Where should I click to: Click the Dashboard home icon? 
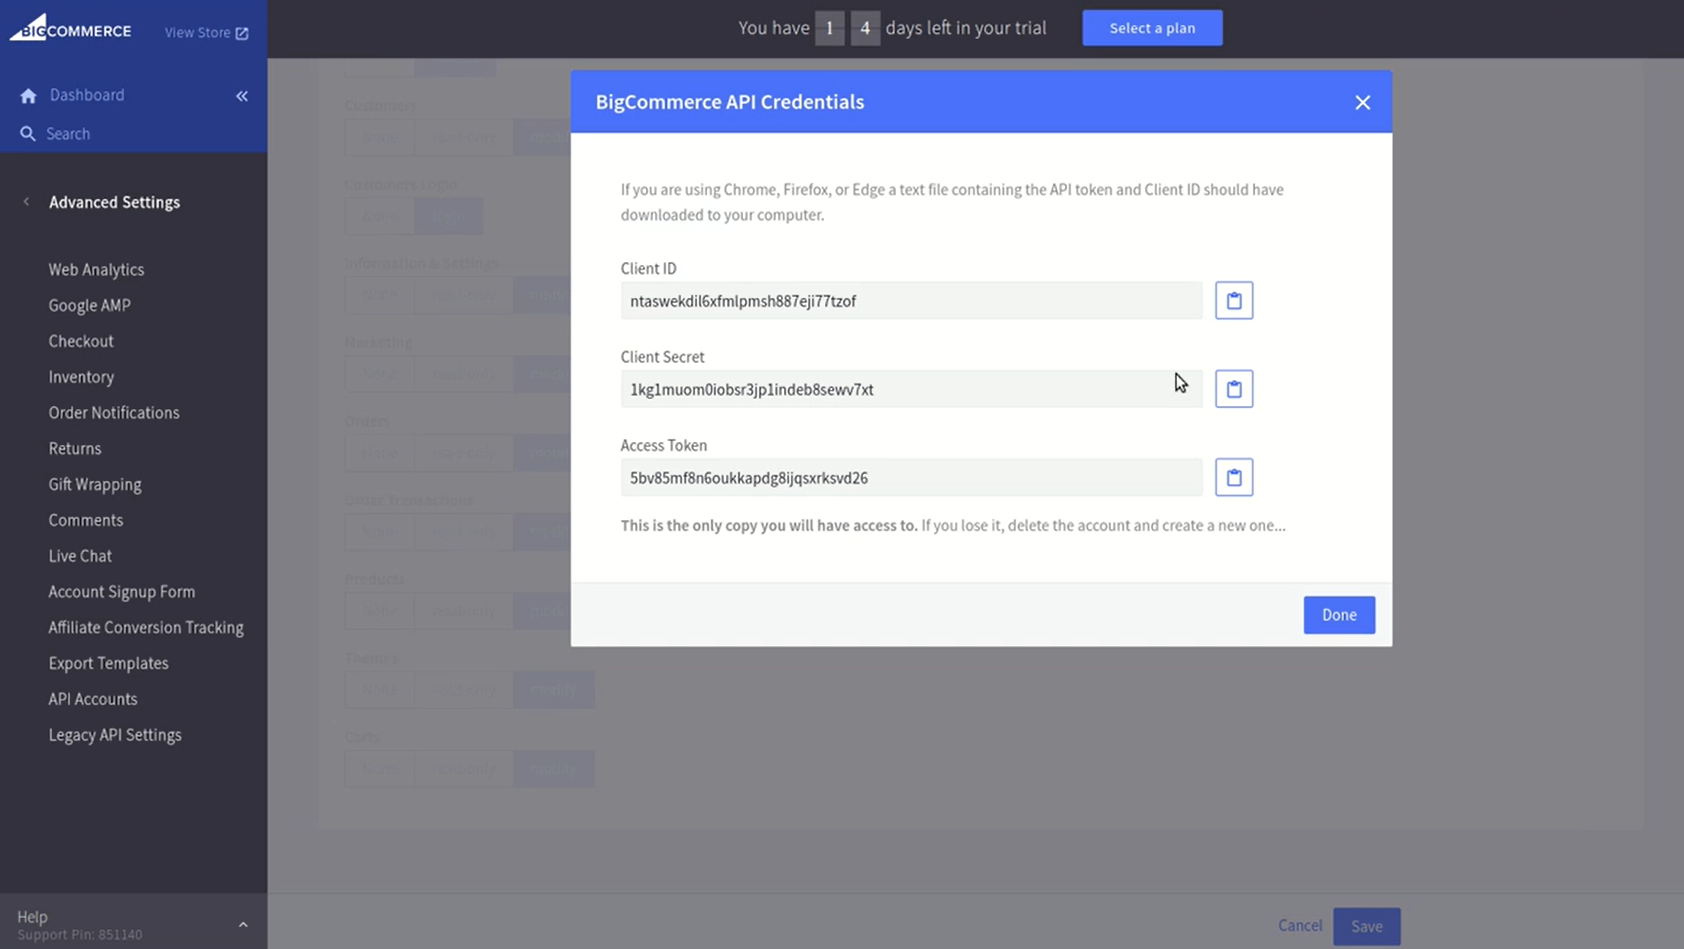coord(28,96)
